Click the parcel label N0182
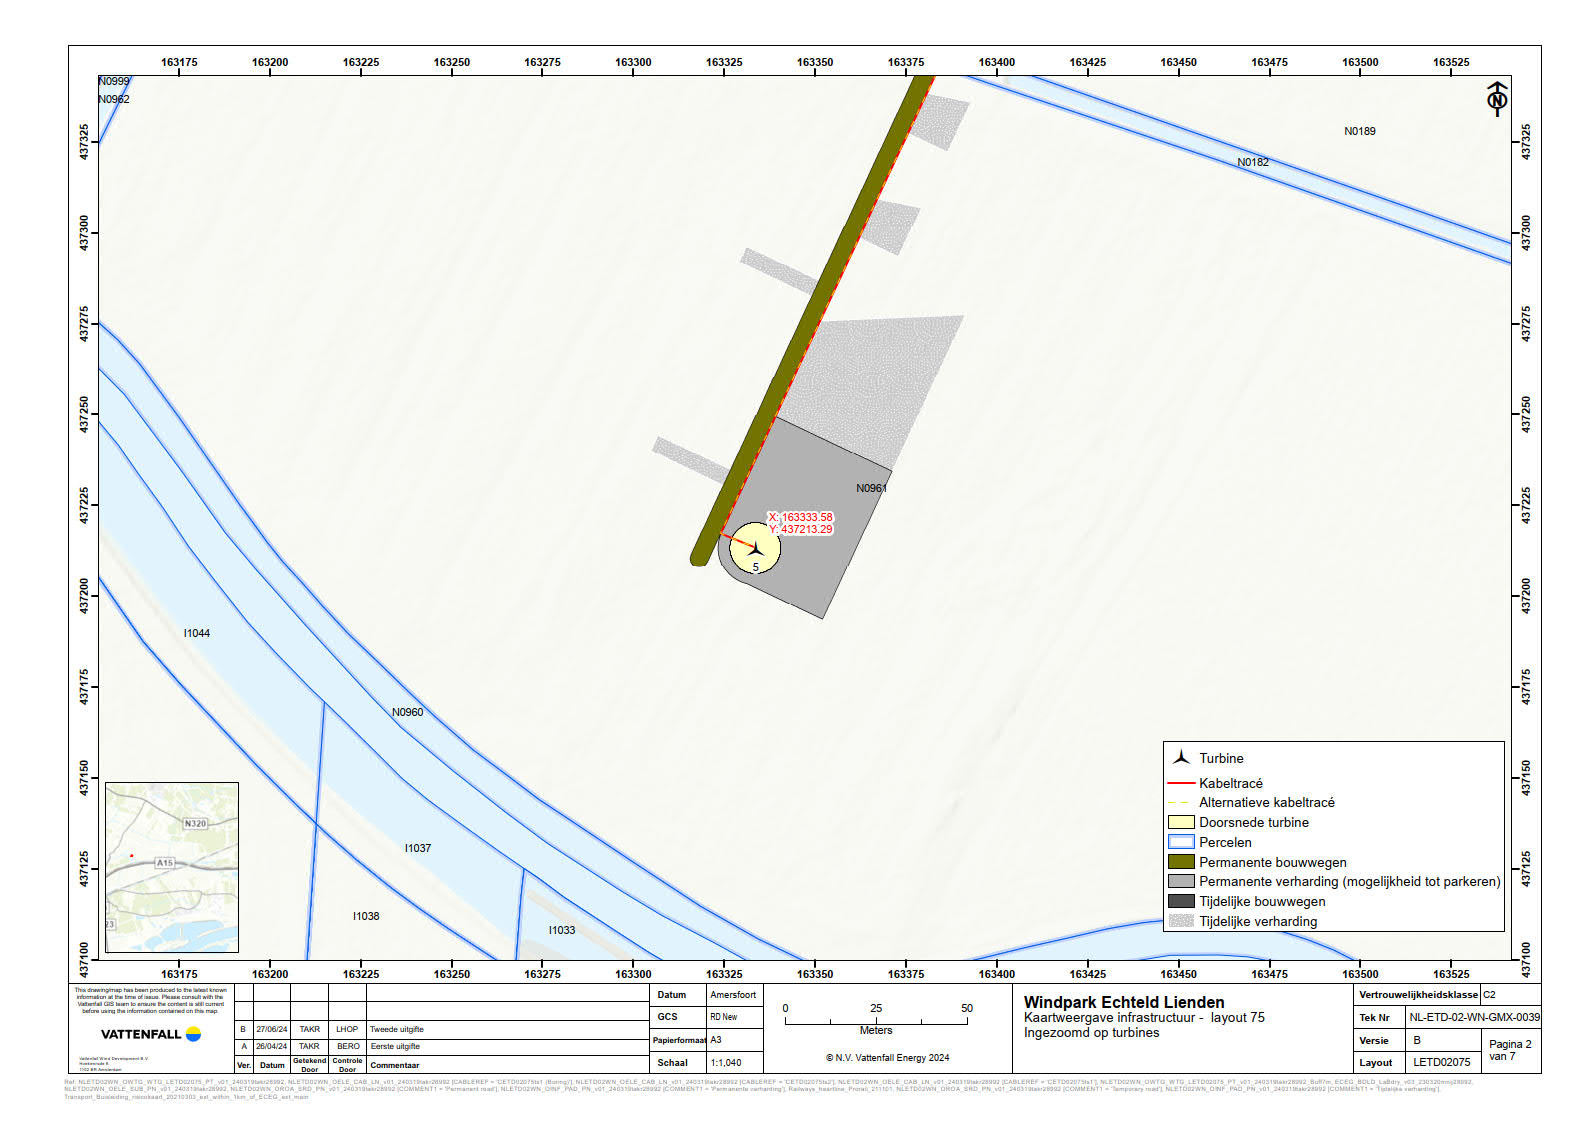The image size is (1587, 1123). [1252, 162]
